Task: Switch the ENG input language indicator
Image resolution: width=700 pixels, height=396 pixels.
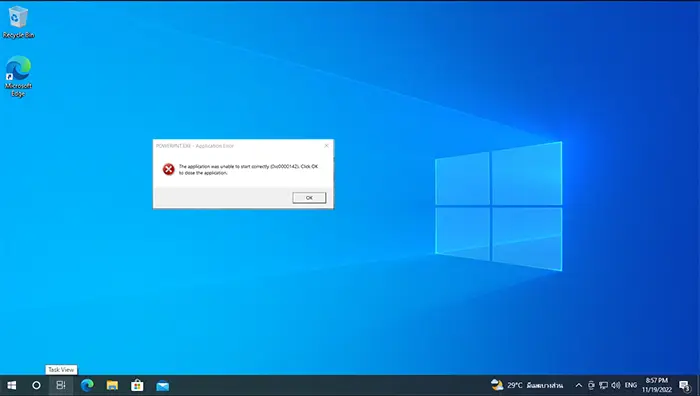Action: (x=631, y=385)
